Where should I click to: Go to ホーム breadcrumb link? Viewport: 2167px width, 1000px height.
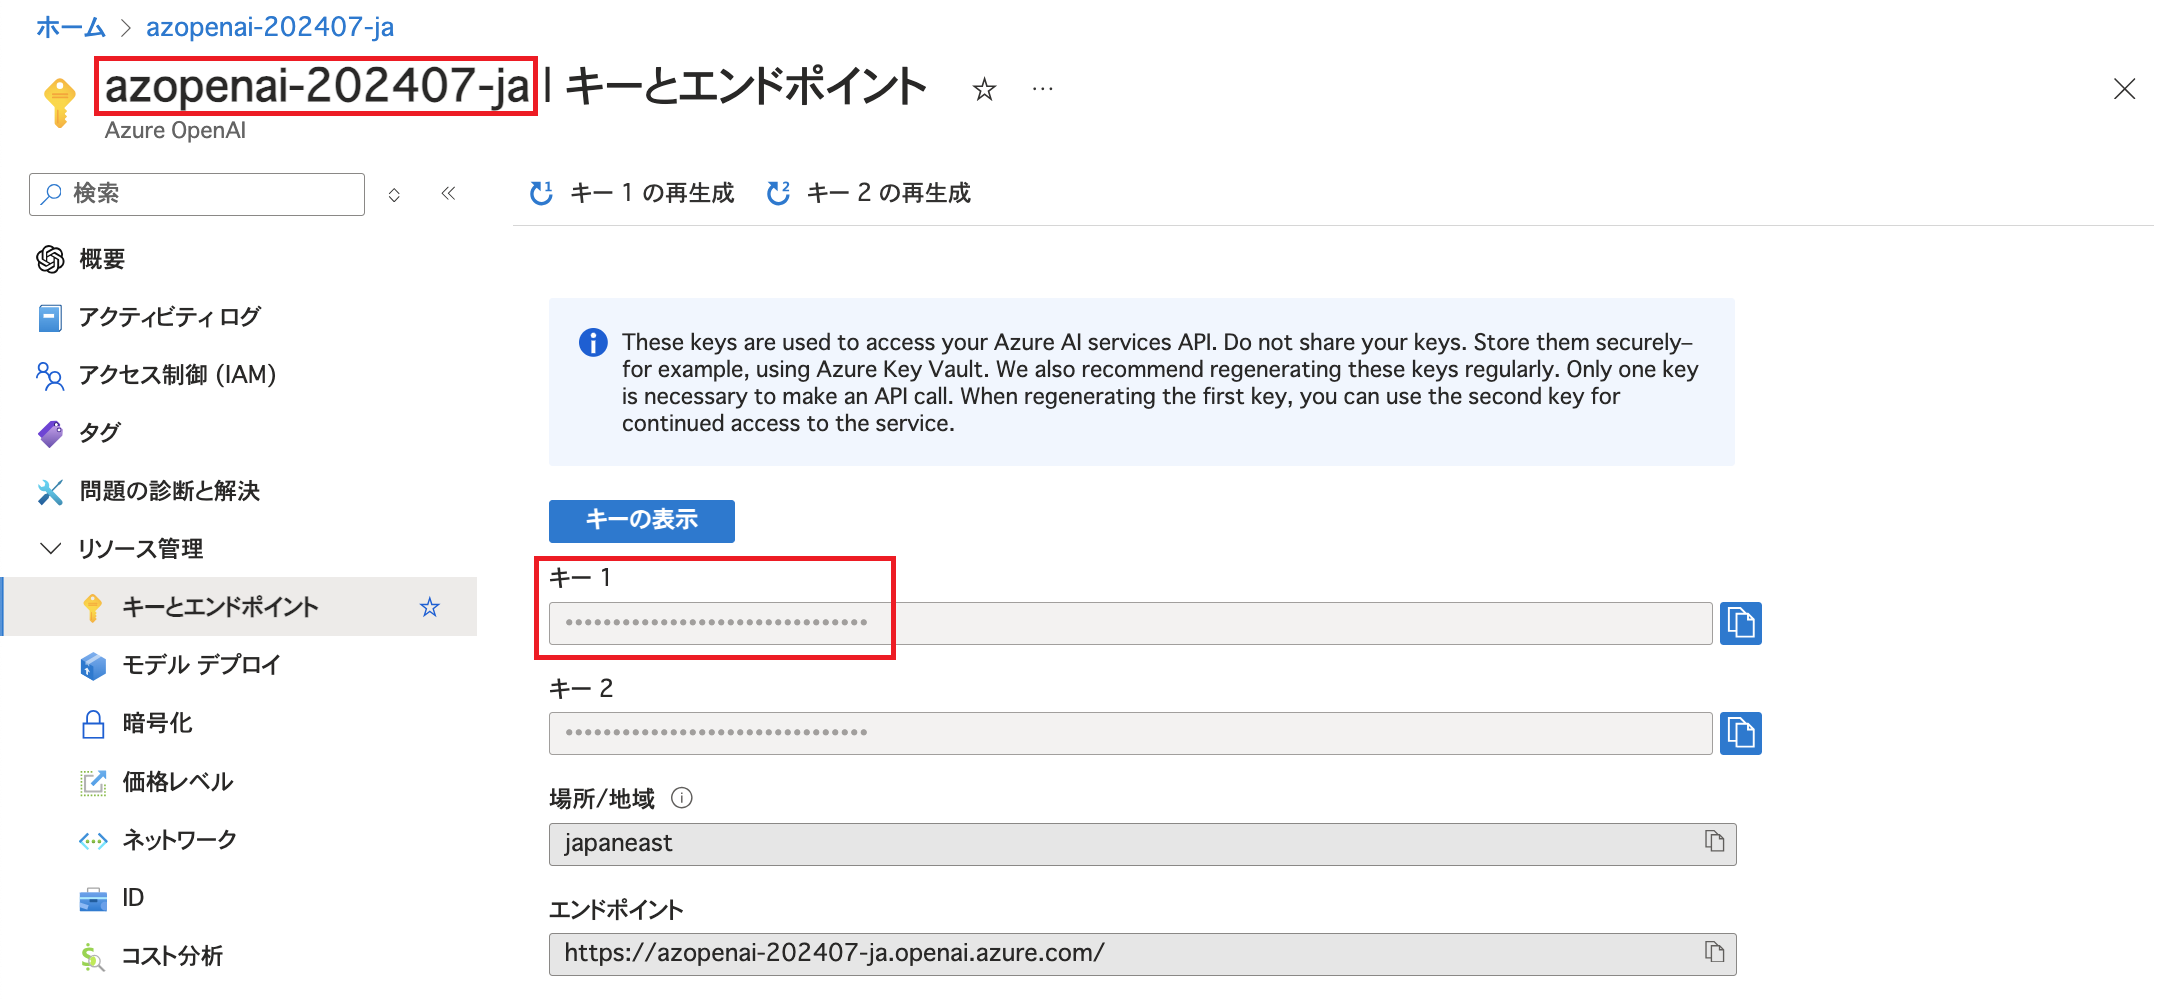click(x=71, y=27)
